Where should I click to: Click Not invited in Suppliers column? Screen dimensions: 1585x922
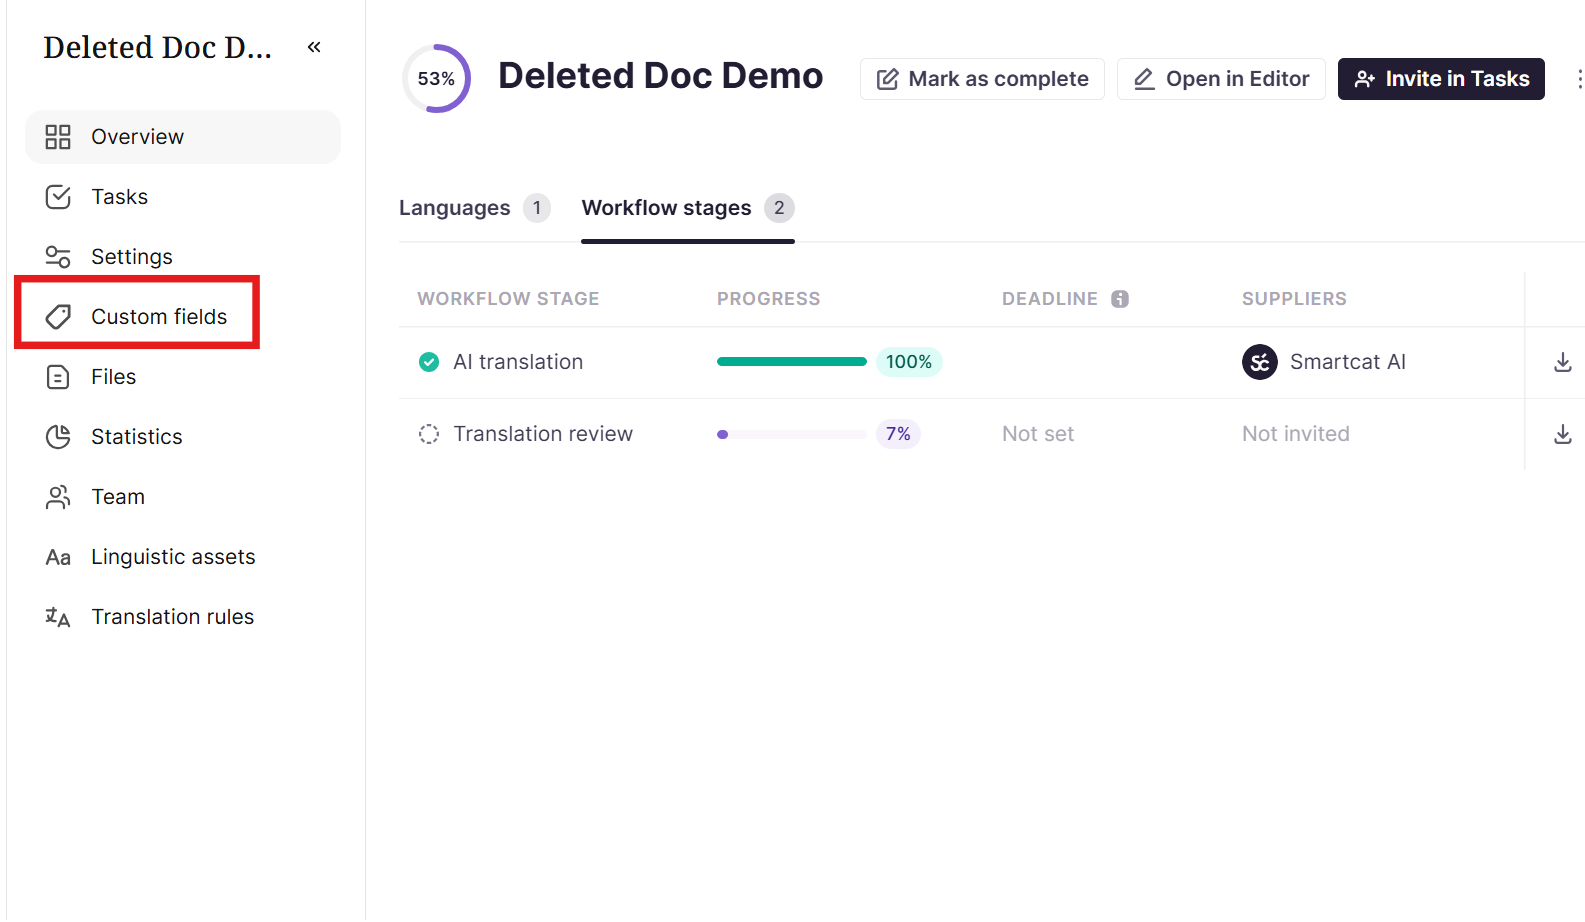[1296, 434]
